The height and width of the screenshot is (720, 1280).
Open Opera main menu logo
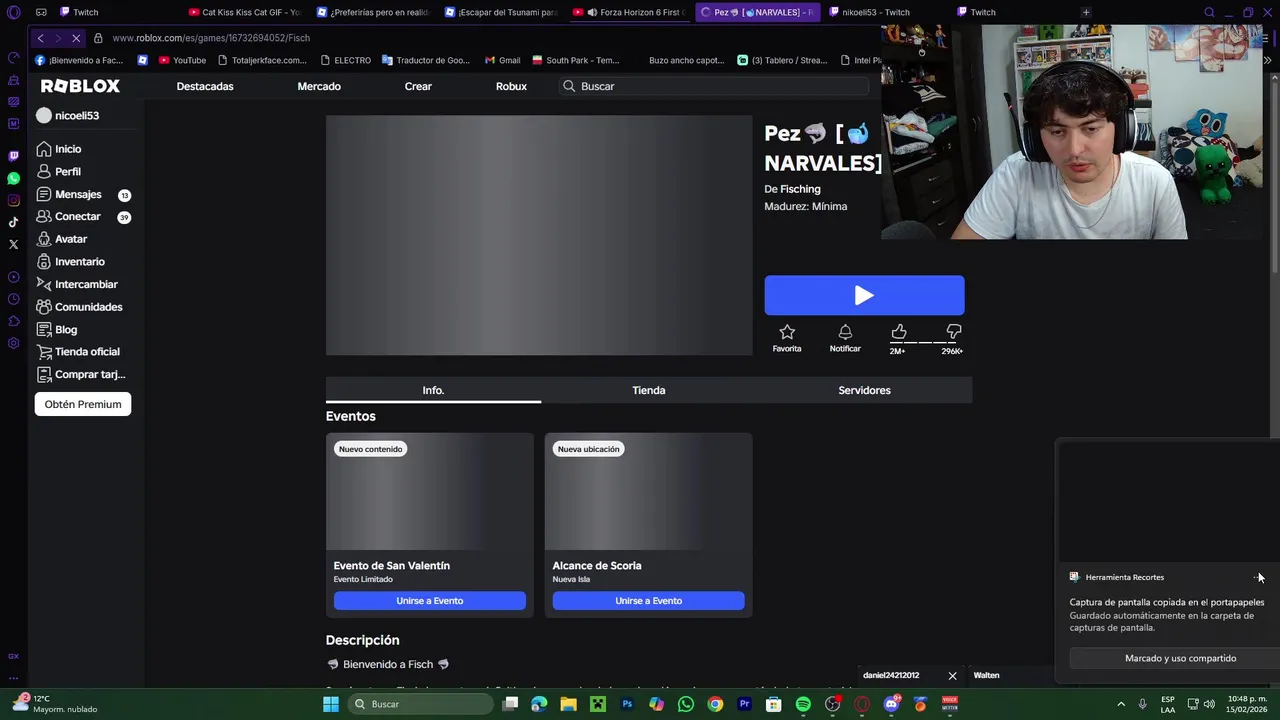(13, 12)
